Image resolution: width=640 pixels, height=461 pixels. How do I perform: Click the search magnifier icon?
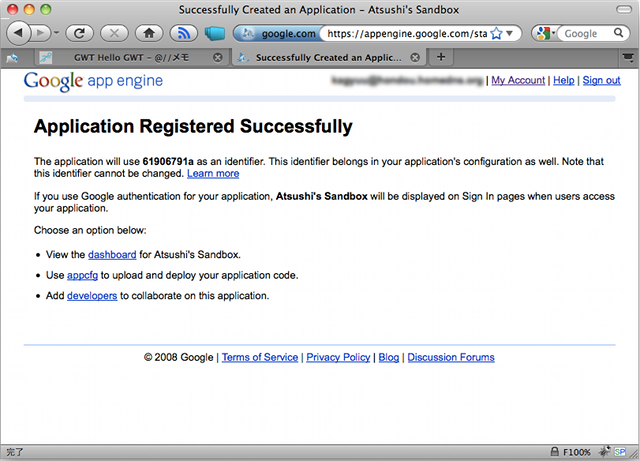pyautogui.click(x=619, y=33)
